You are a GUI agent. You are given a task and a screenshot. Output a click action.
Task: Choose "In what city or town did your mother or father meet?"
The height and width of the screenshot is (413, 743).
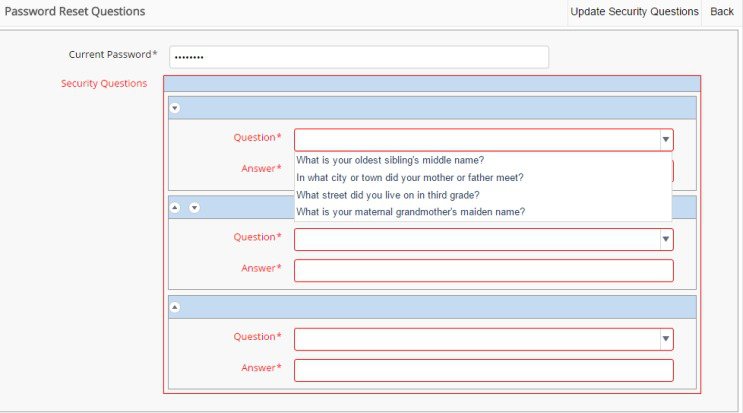click(410, 178)
